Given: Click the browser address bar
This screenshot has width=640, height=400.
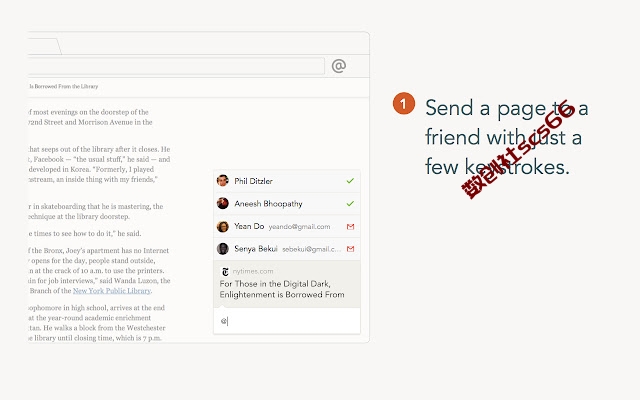Looking at the screenshot, I should 176,66.
